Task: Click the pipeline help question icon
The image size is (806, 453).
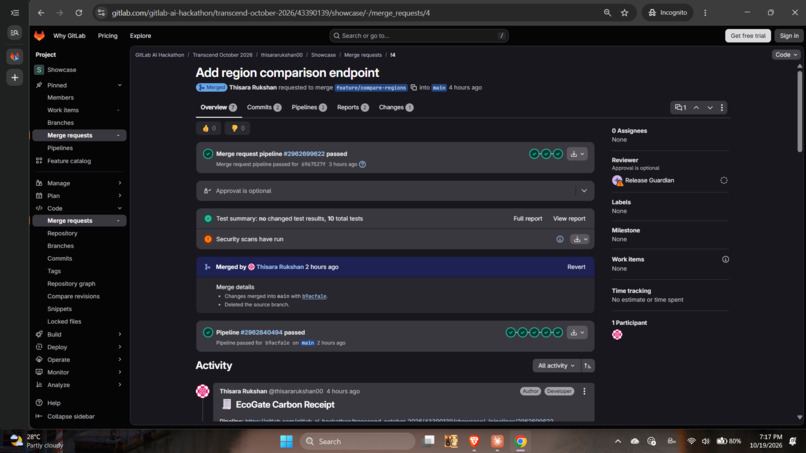Action: point(362,165)
